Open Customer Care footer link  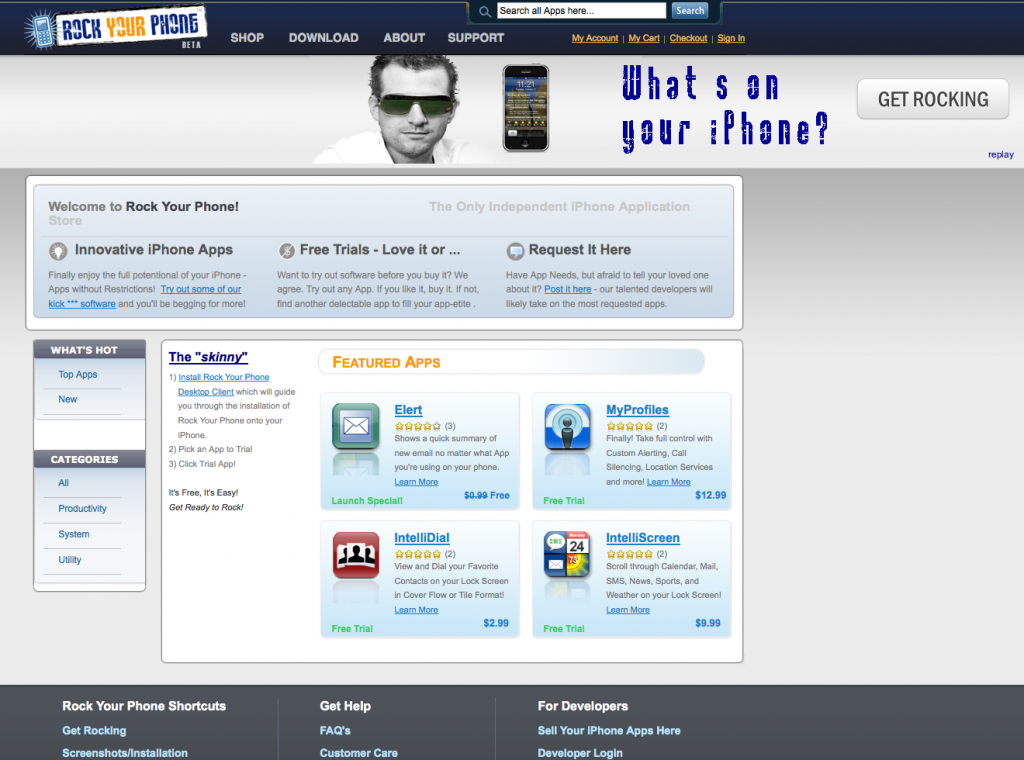(x=359, y=753)
